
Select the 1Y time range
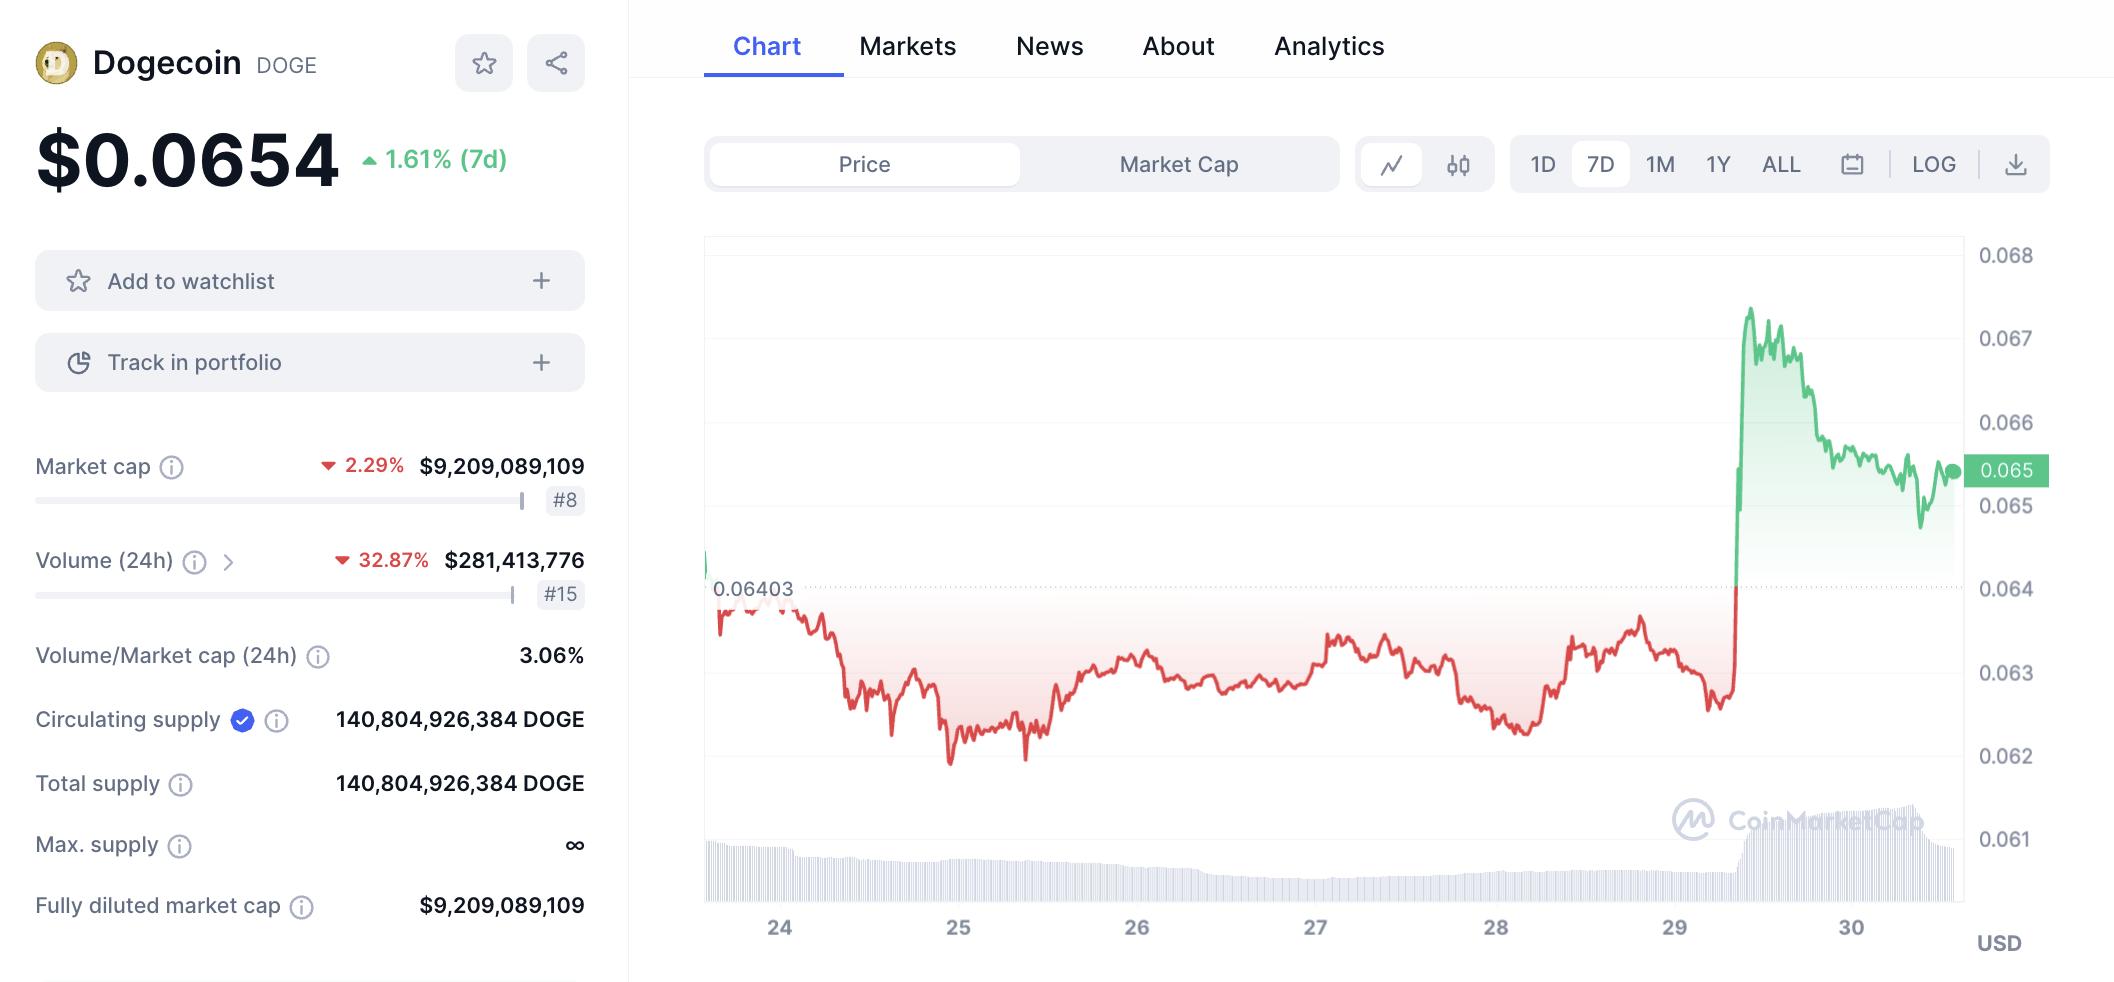[x=1718, y=164]
